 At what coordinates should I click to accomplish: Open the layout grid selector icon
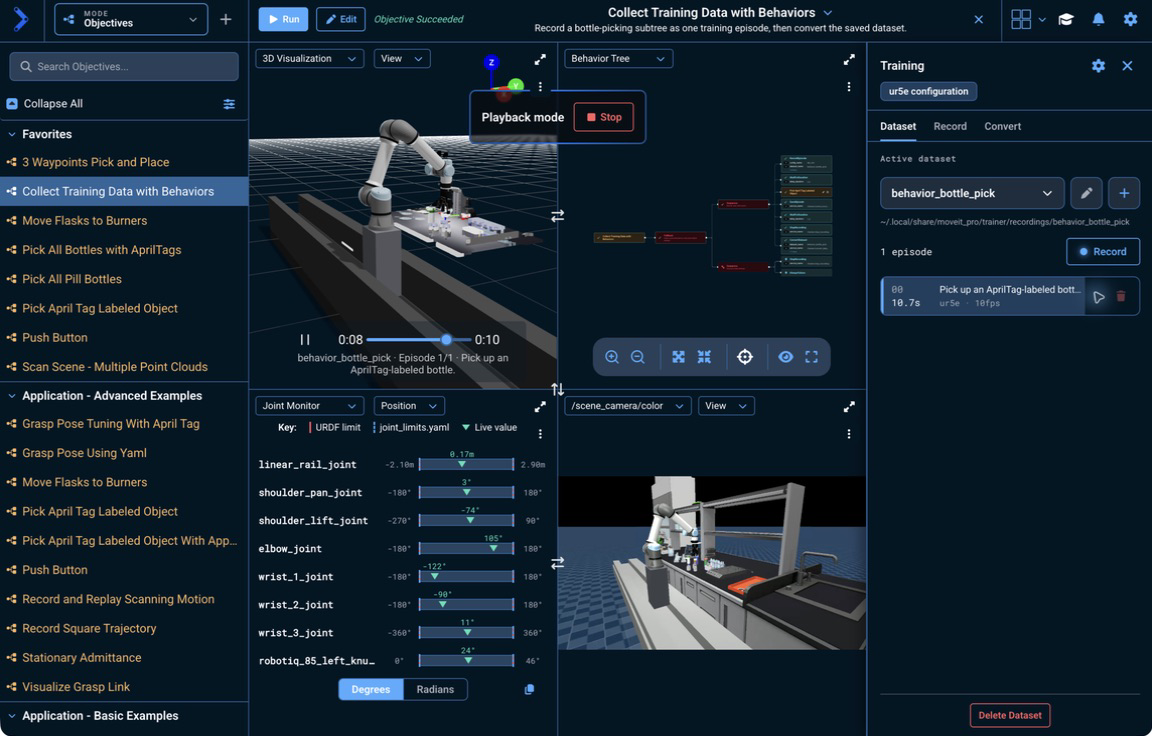[1020, 19]
